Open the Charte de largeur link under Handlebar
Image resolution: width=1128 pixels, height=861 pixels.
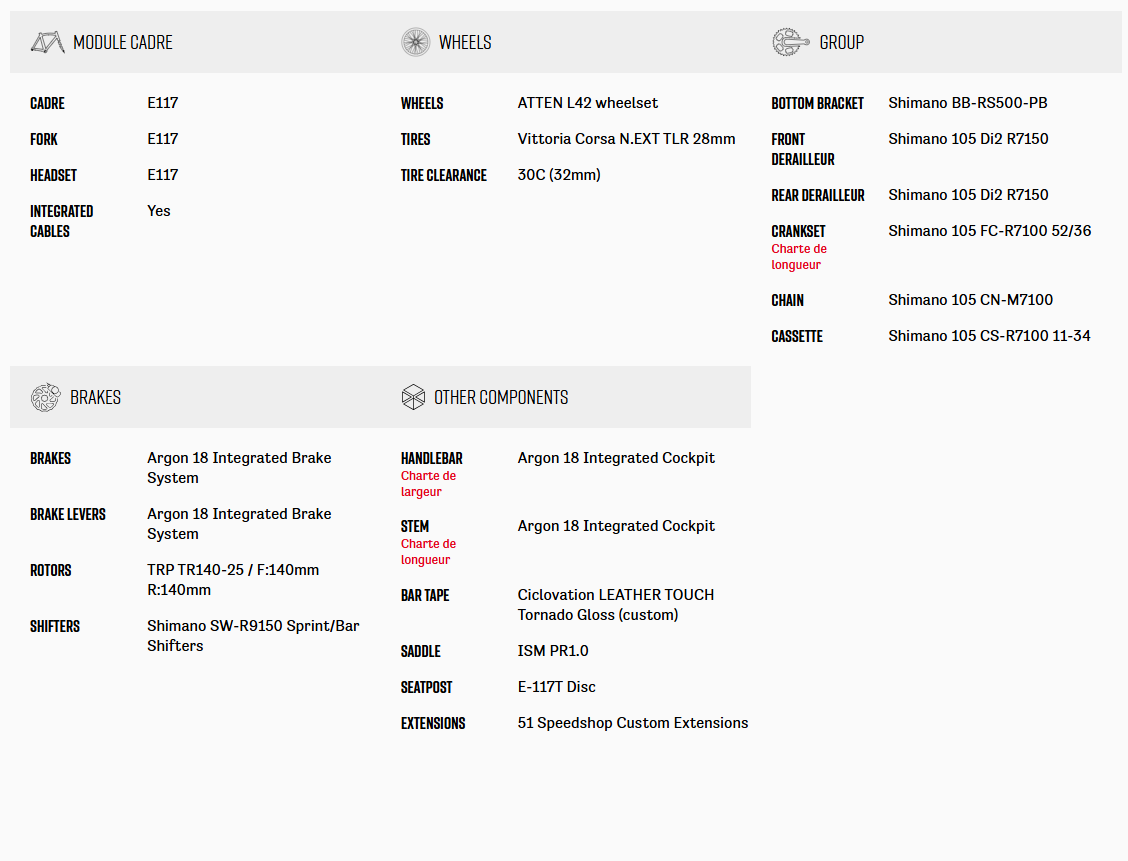pyautogui.click(x=428, y=484)
